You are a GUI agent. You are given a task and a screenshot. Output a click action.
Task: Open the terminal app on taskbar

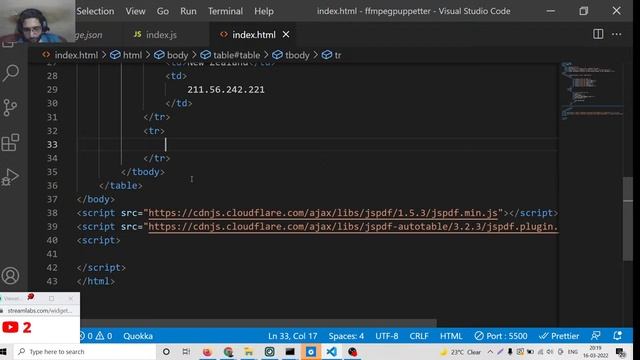(290, 352)
